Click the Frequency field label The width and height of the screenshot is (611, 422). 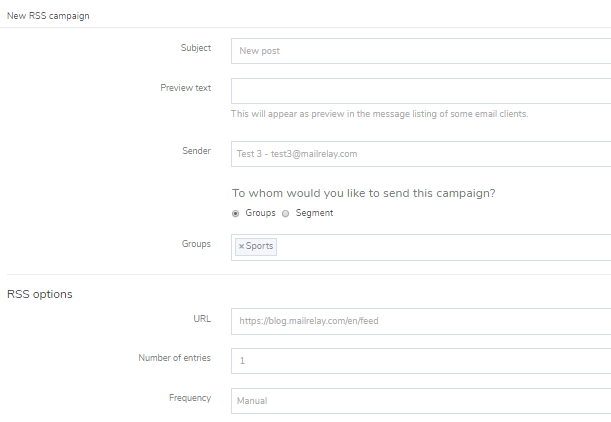pos(190,398)
